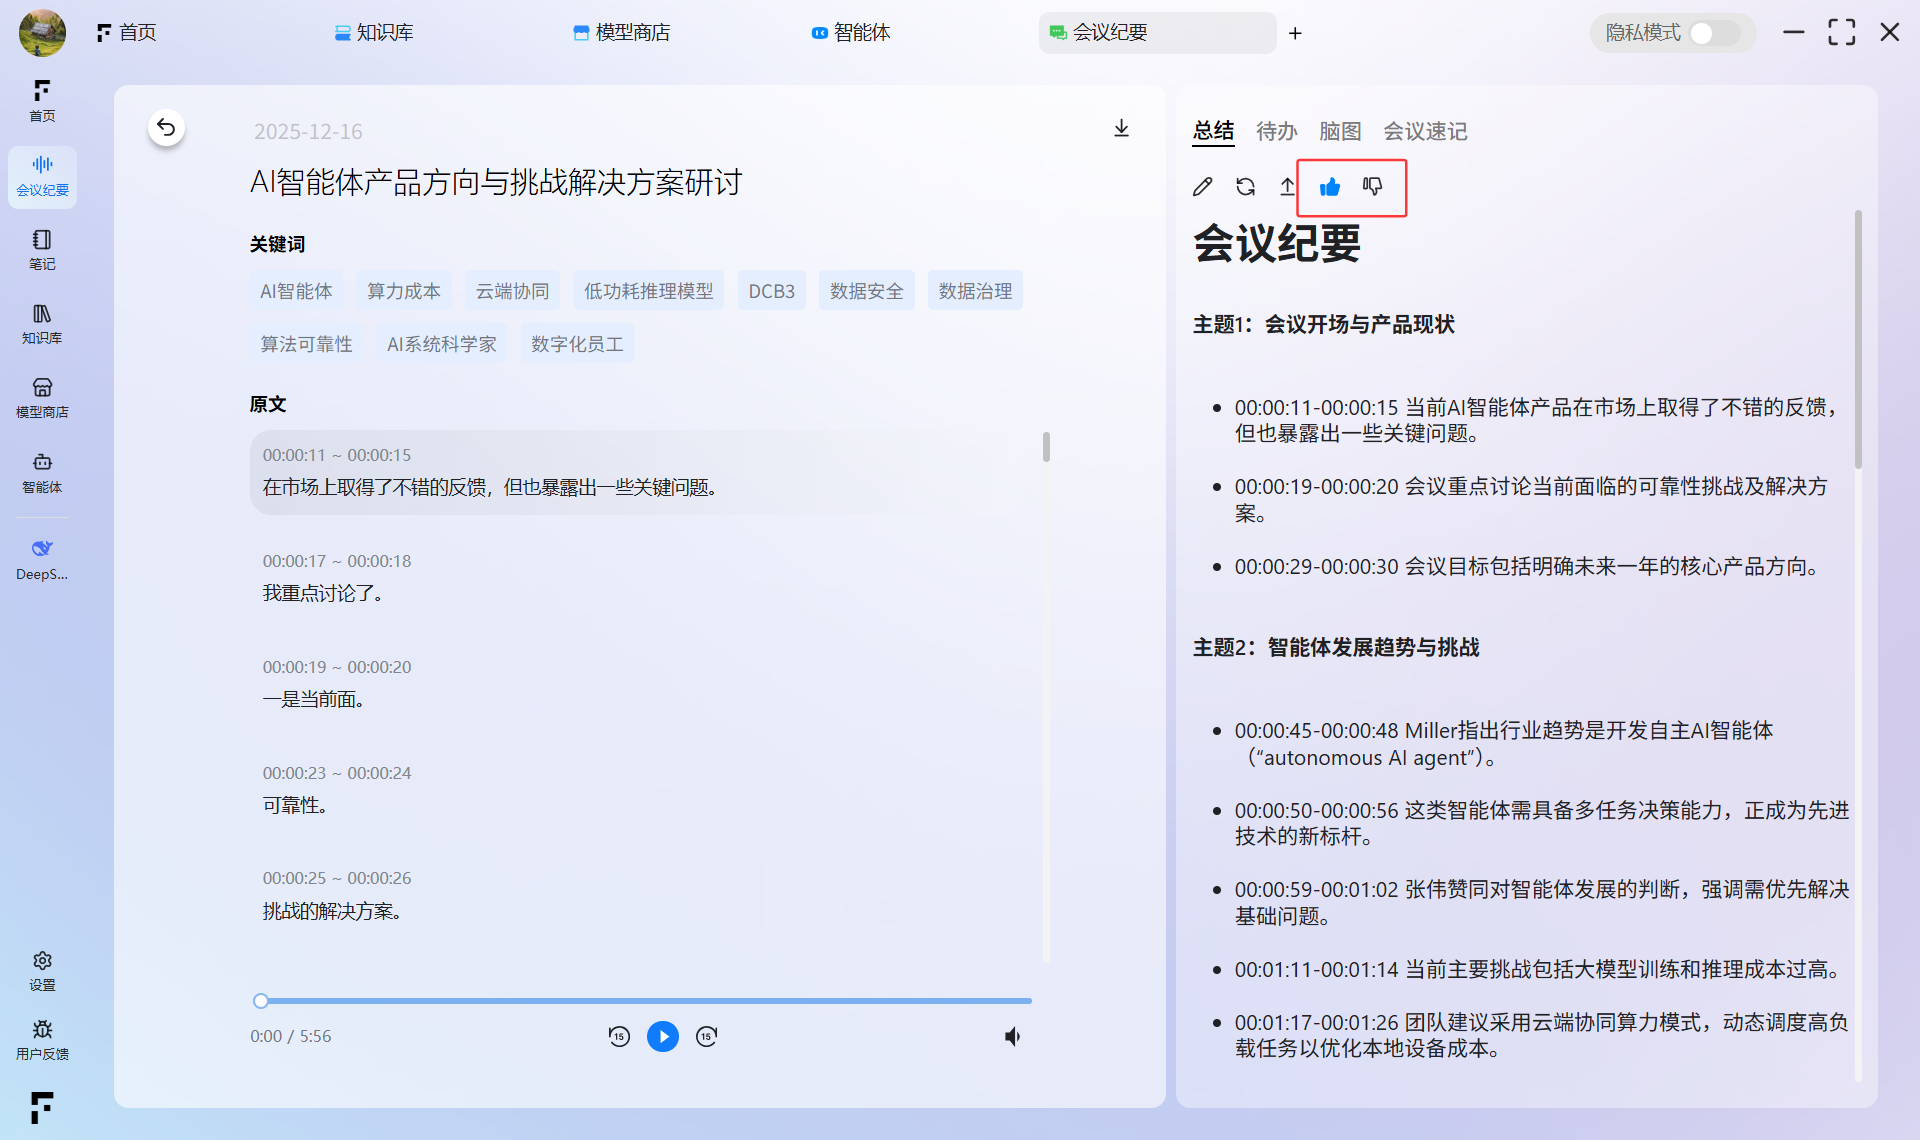The image size is (1920, 1140).
Task: Switch to the 脑图 tab
Action: click(x=1340, y=131)
